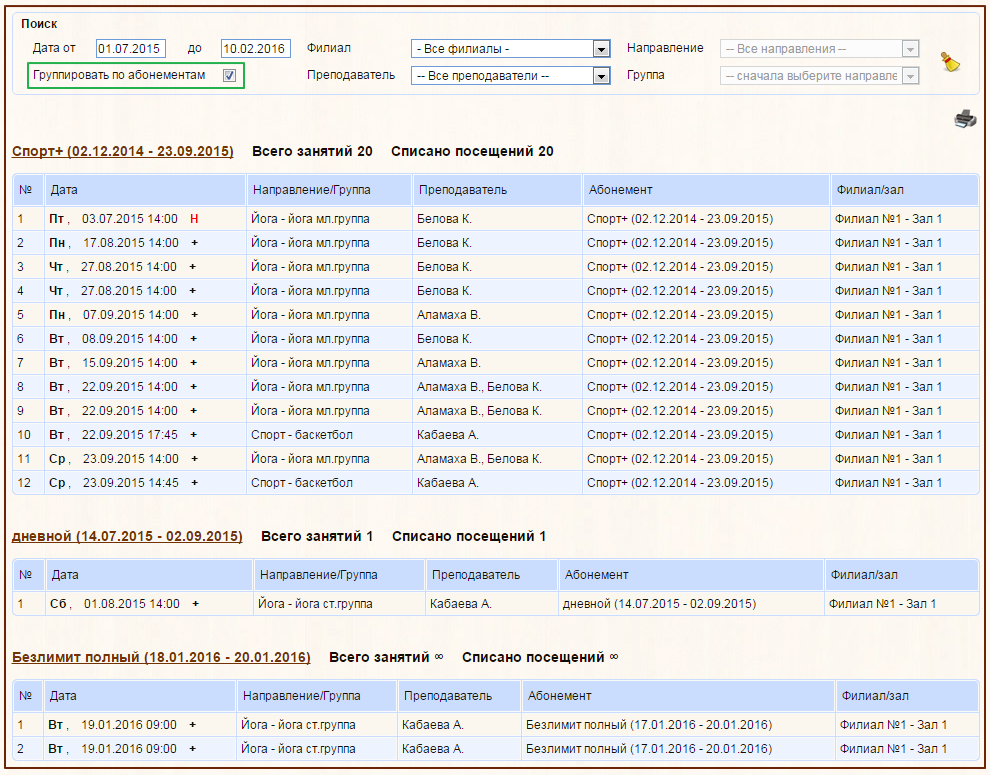Click 'Спорт+ (02.12.2014 - 23.09.2015)' cell in row 12
The height and width of the screenshot is (775, 990).
680,483
